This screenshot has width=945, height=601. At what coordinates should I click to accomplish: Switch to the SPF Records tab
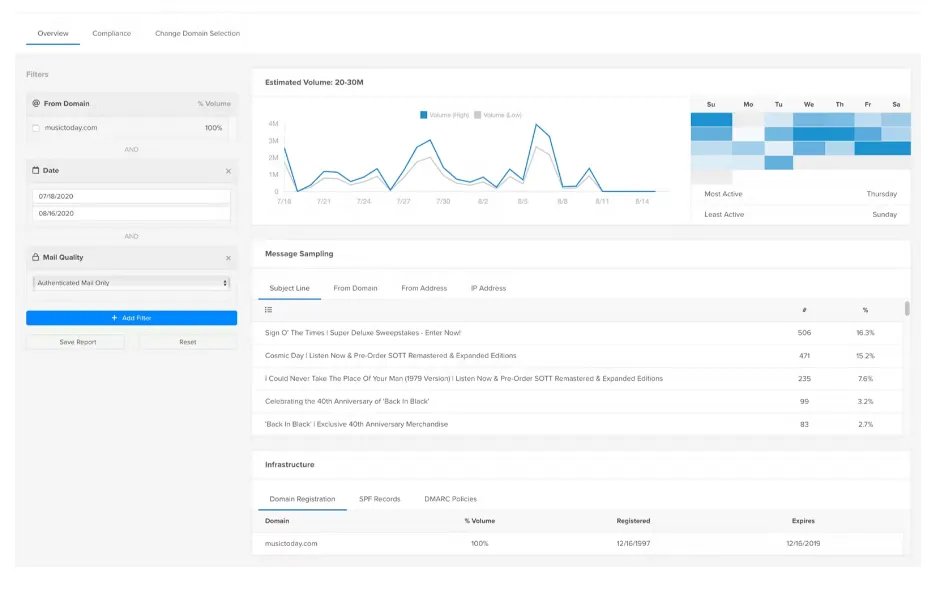tap(380, 499)
